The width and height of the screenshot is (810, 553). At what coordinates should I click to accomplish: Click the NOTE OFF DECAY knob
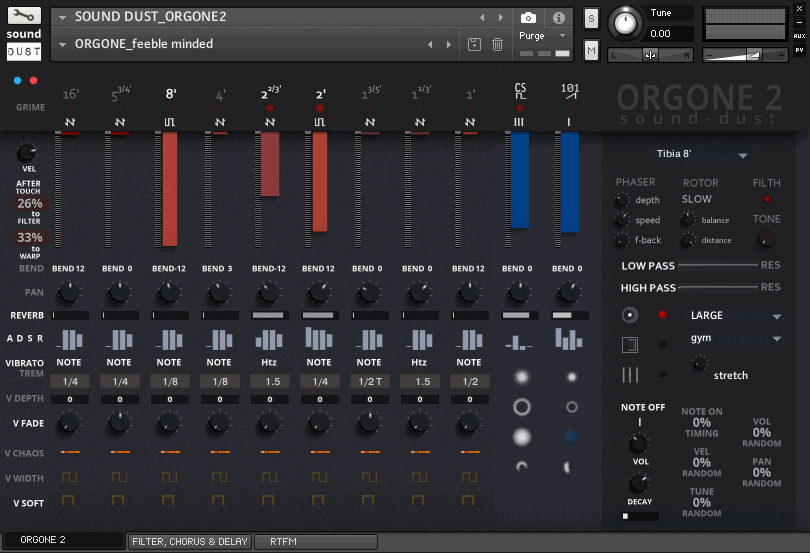(x=638, y=484)
